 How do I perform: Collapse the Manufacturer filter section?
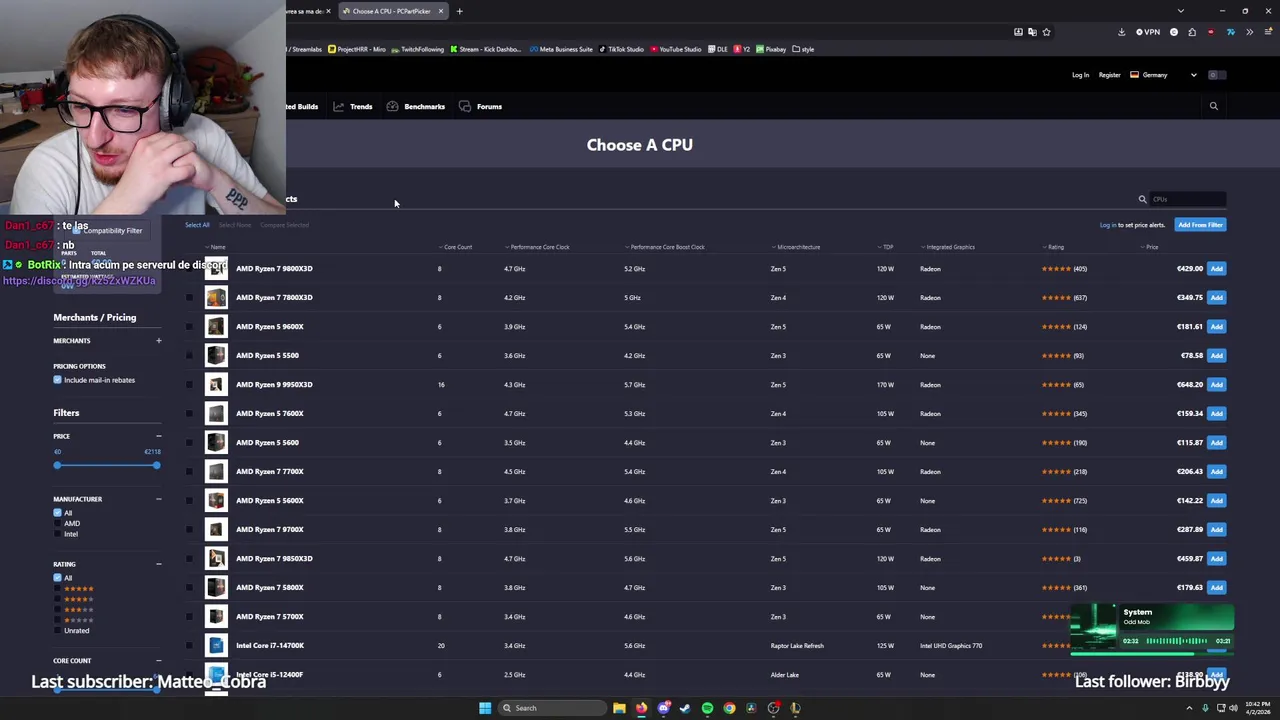(x=158, y=499)
